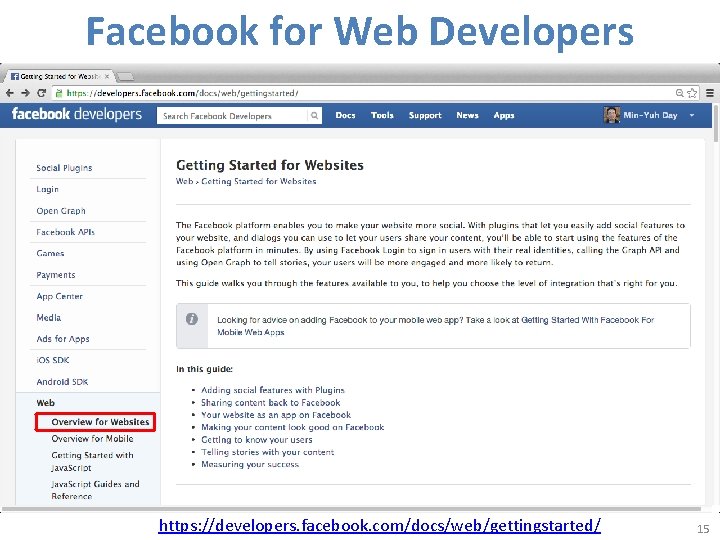The image size is (720, 540).
Task: Open Ads for Apps in the sidebar
Action: pyautogui.click(x=63, y=339)
